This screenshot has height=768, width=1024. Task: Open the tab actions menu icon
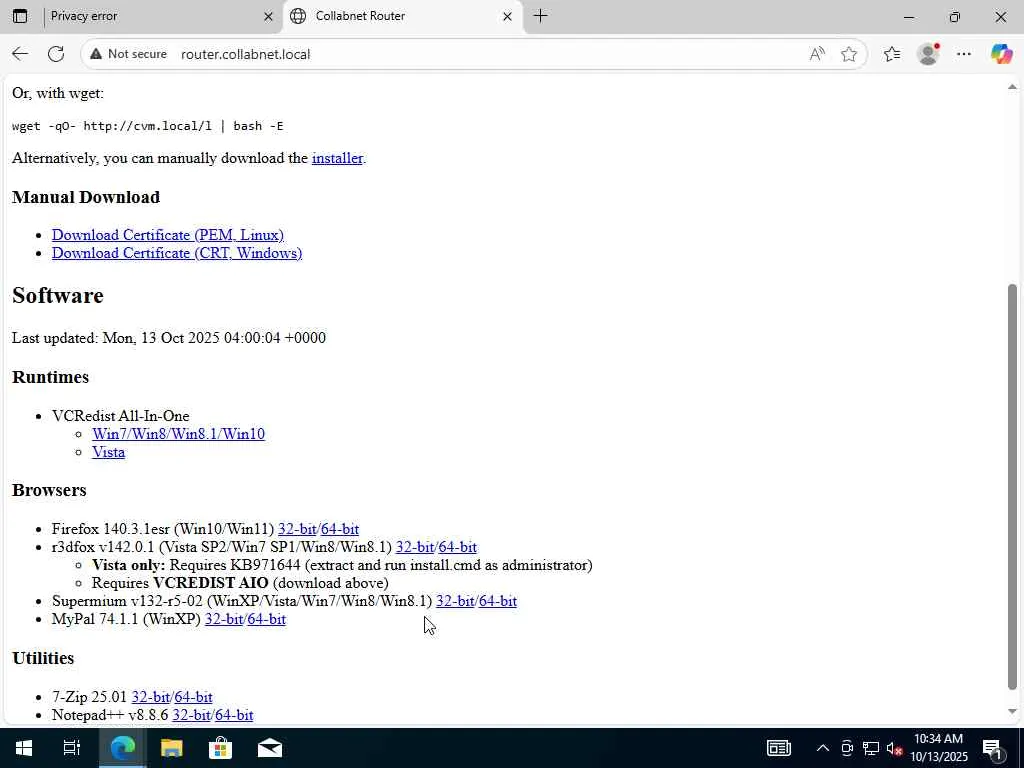pos(20,16)
